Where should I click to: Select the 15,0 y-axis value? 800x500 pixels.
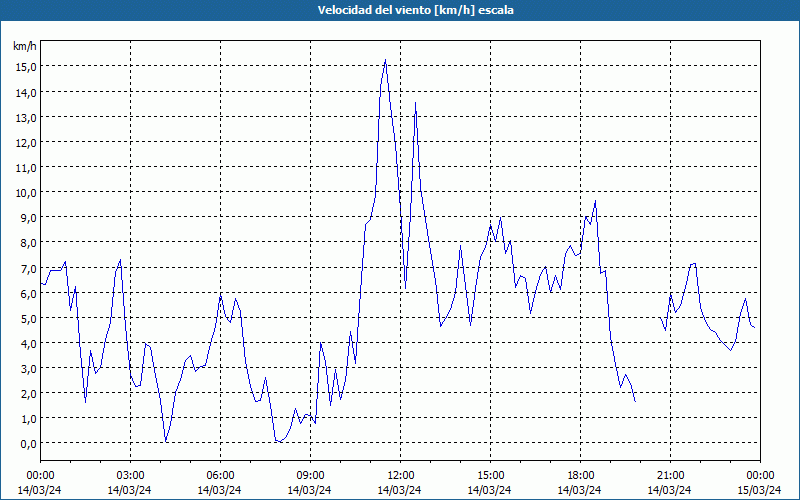(x=26, y=67)
